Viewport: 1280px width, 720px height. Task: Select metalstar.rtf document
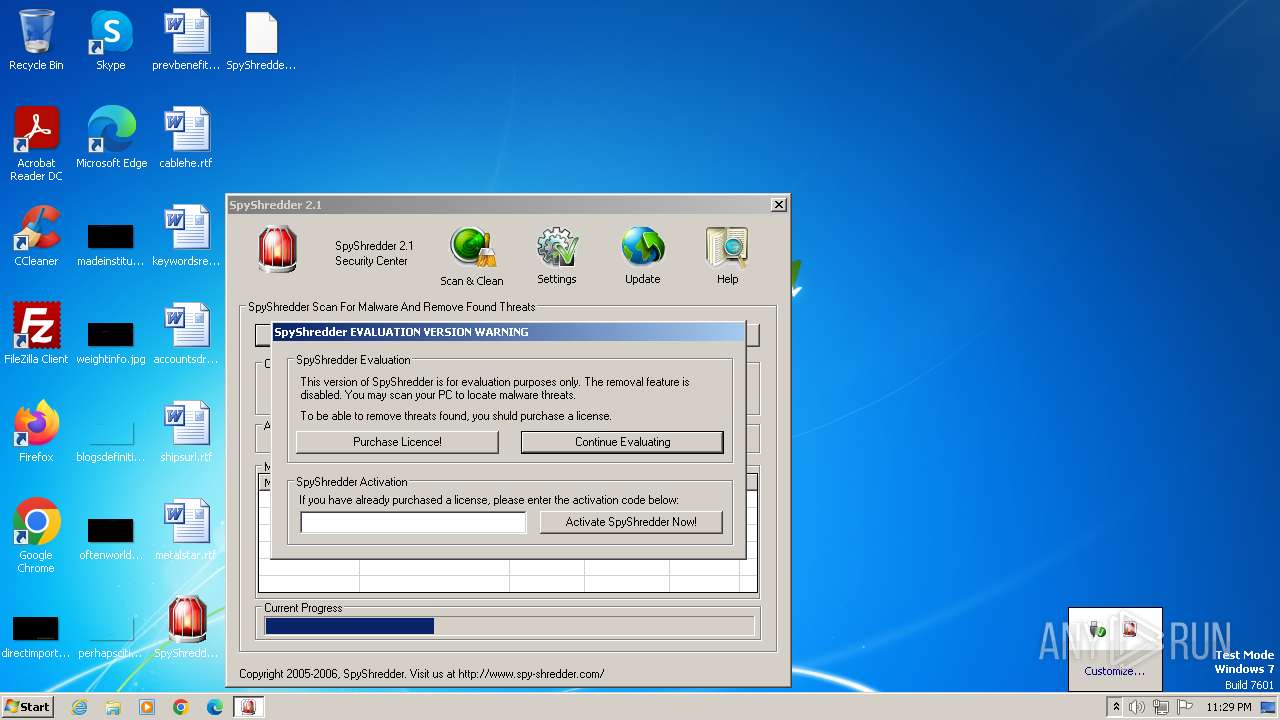(186, 530)
